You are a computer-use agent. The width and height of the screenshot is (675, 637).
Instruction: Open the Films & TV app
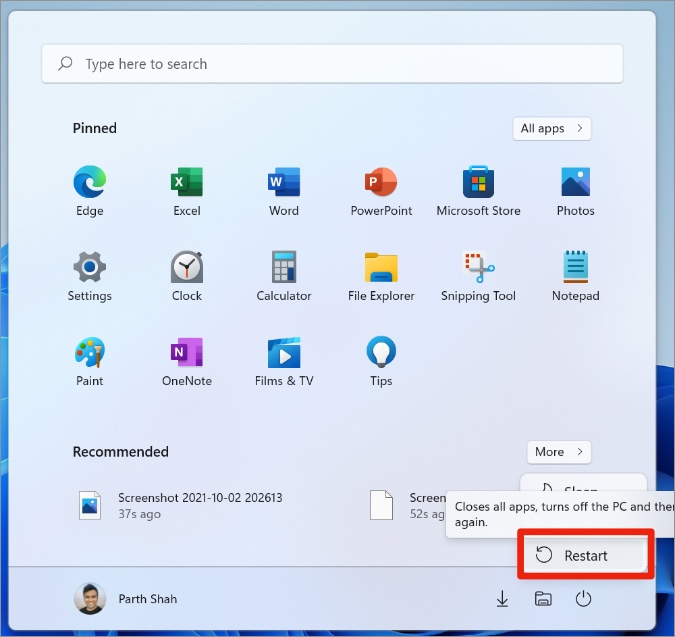coord(284,361)
